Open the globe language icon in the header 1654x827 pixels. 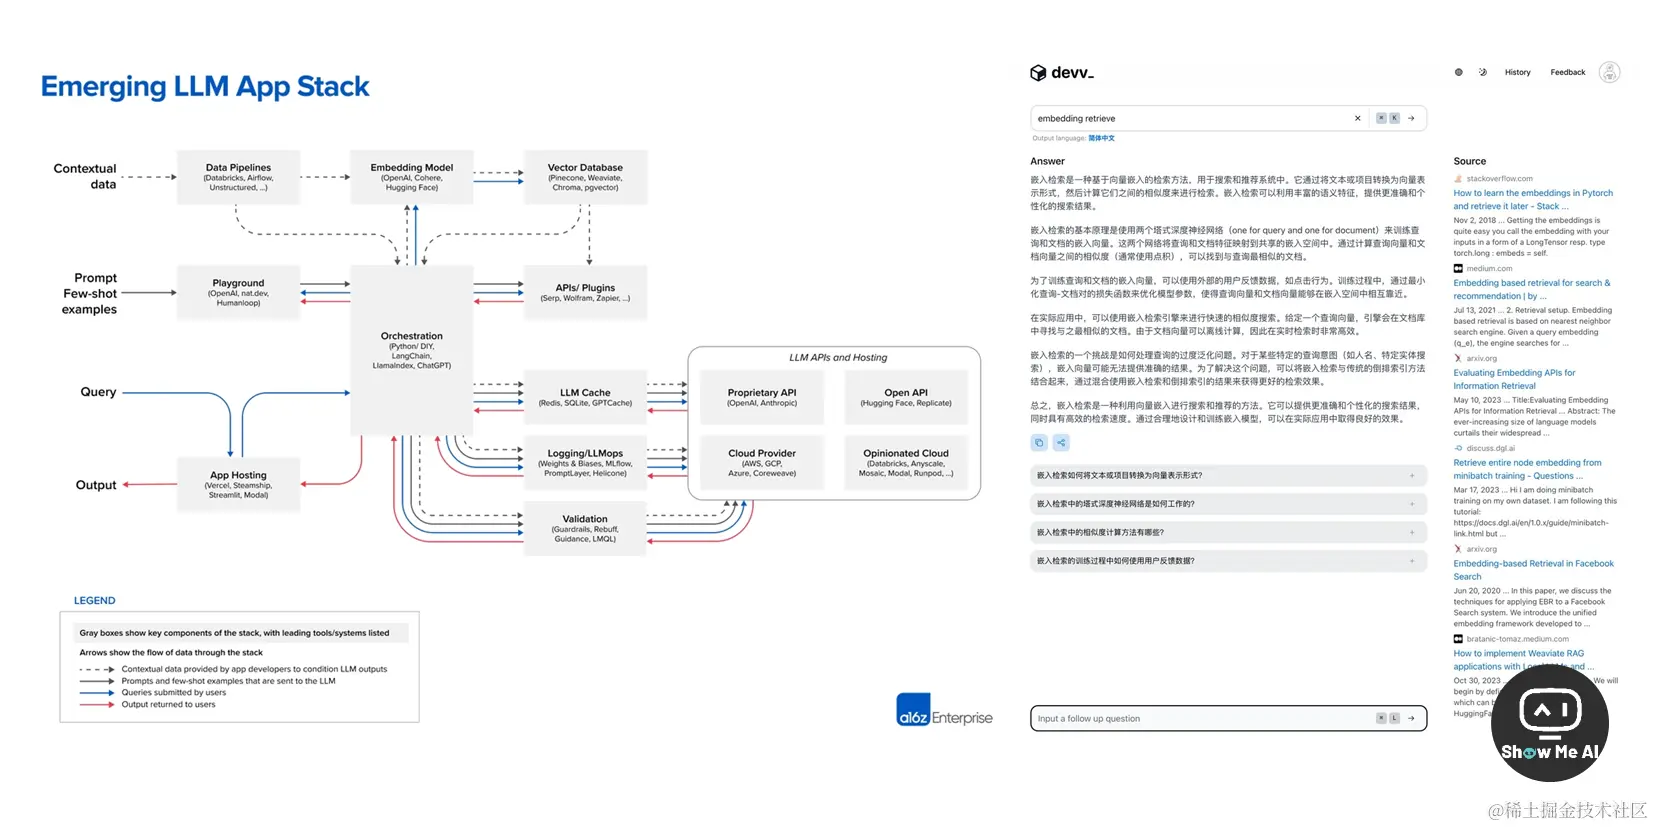1458,72
